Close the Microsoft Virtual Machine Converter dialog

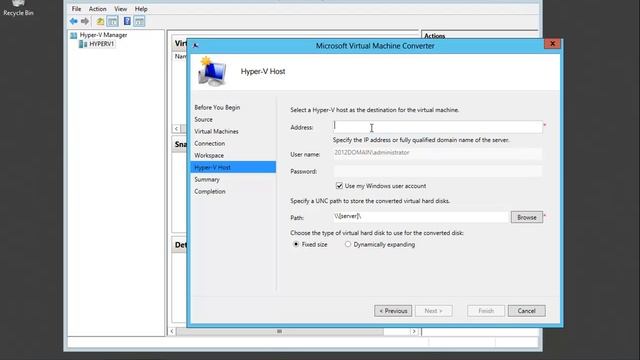tap(552, 44)
